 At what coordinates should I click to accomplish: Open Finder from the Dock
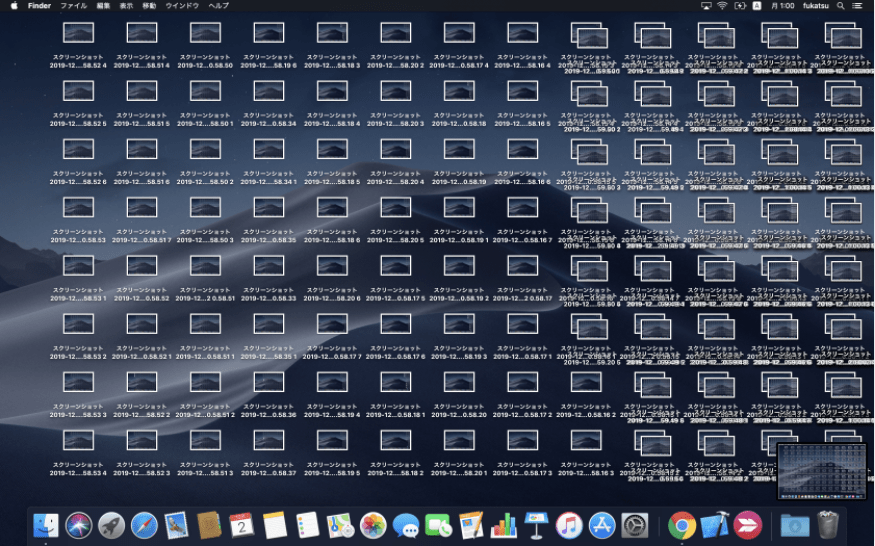point(46,525)
